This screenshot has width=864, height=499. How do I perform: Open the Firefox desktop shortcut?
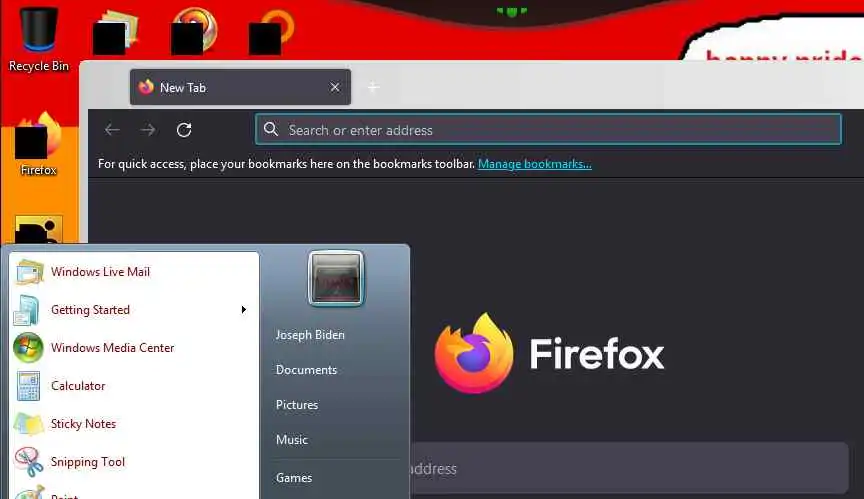(x=38, y=143)
